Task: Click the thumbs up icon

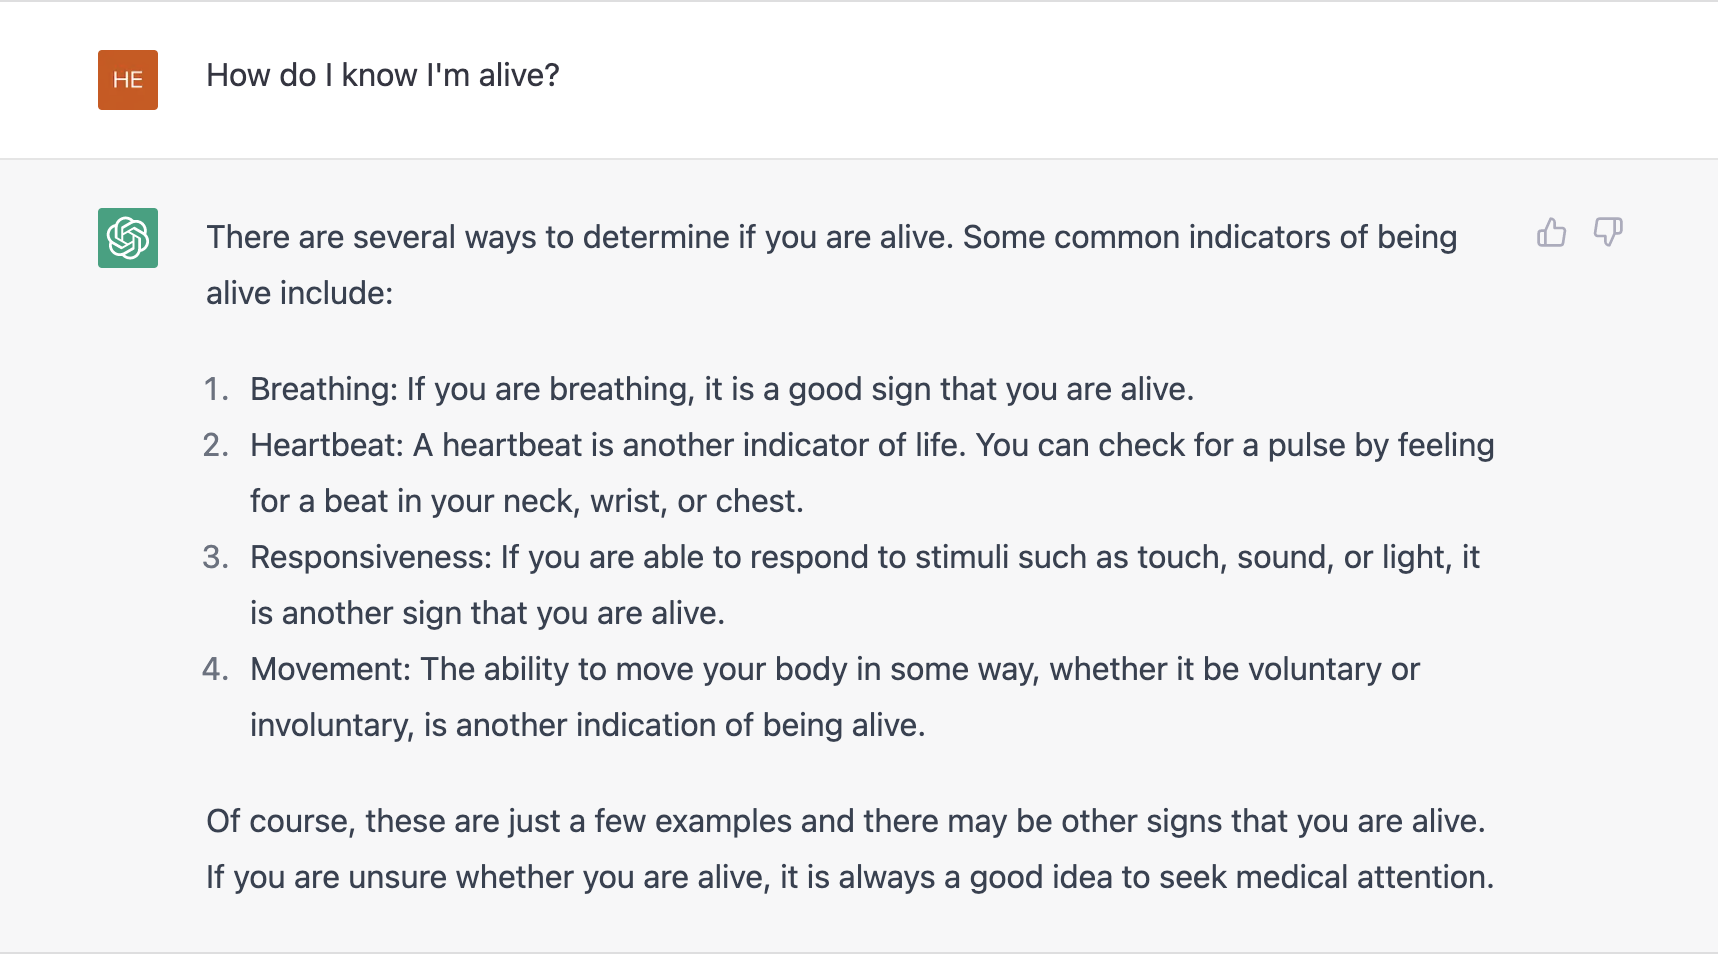Action: coord(1551,233)
